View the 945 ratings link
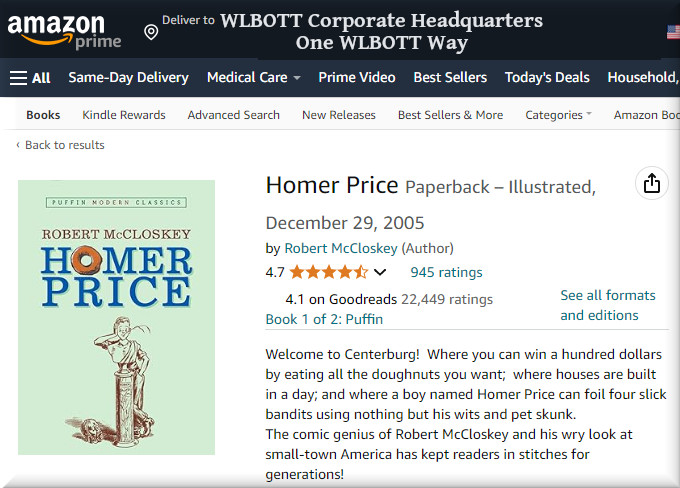The width and height of the screenshot is (680, 488). pyautogui.click(x=446, y=272)
